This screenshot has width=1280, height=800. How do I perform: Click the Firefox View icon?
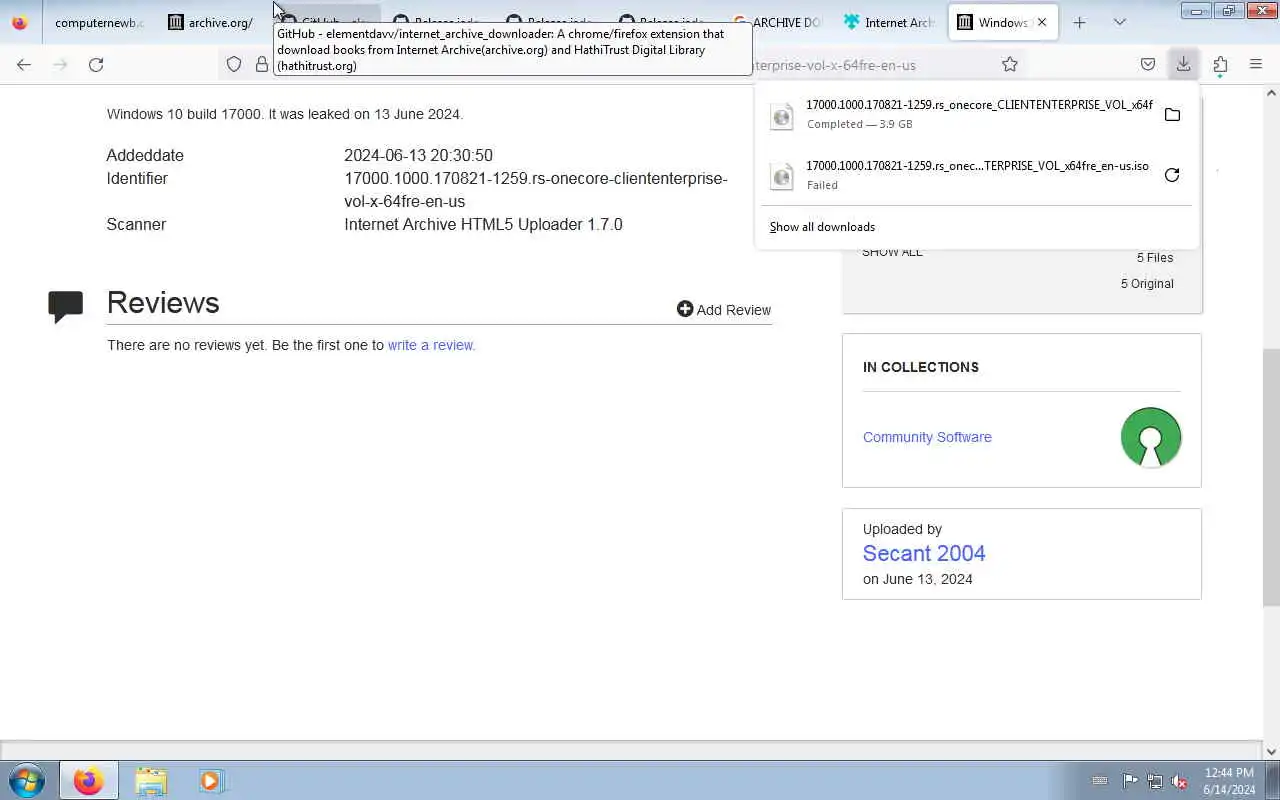(20, 22)
